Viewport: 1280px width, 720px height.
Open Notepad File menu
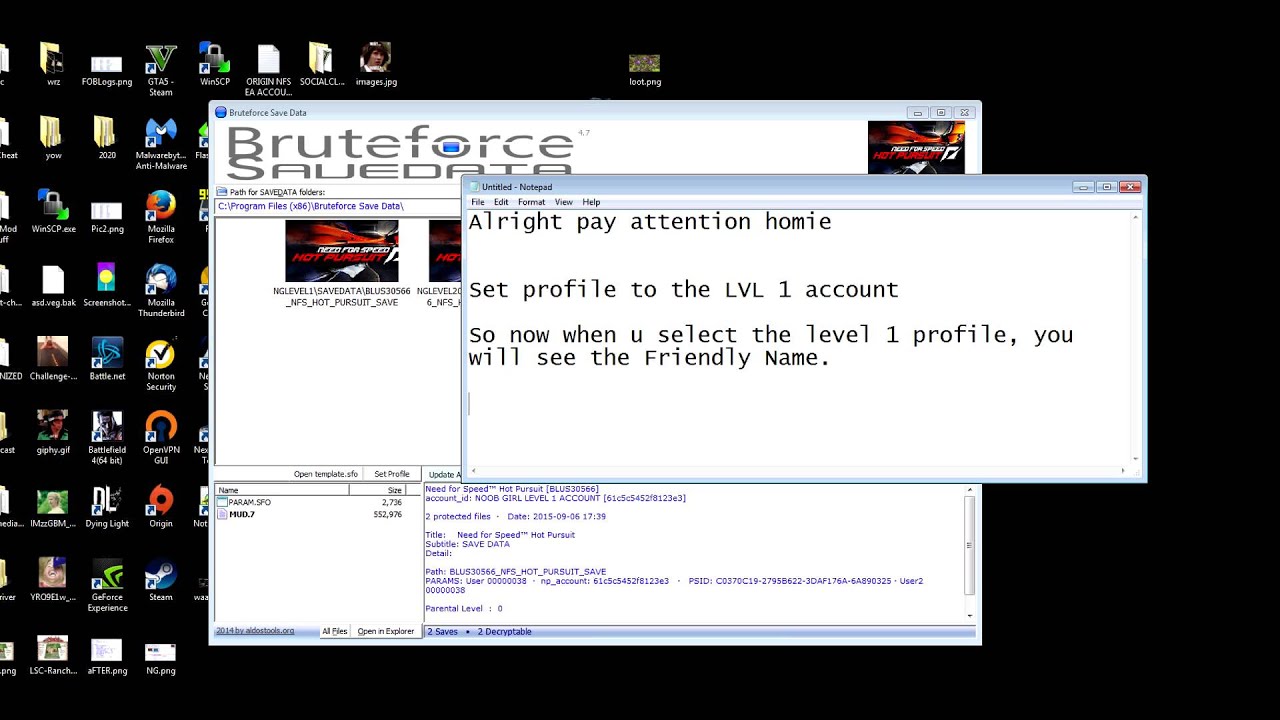(478, 202)
